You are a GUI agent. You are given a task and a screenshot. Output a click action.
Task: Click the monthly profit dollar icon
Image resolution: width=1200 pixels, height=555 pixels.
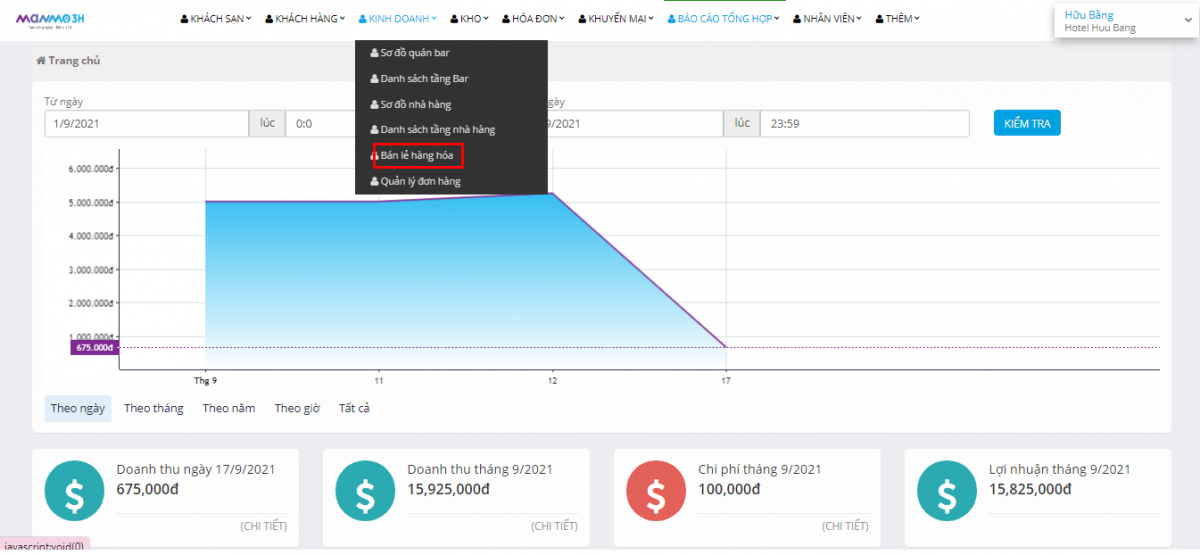(947, 492)
